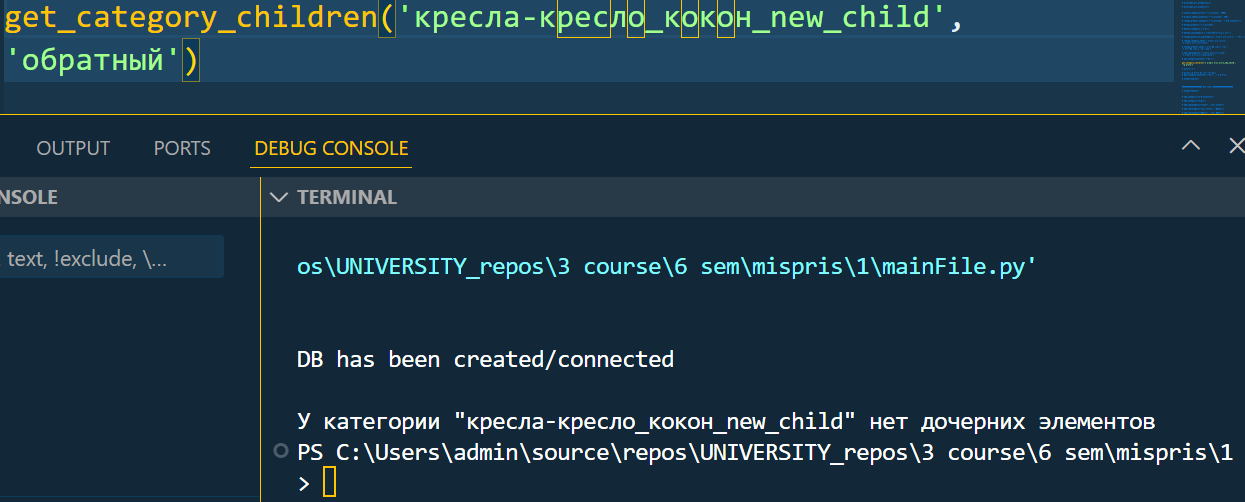Click the get_category_children function name
The image size is (1245, 502).
(191, 19)
